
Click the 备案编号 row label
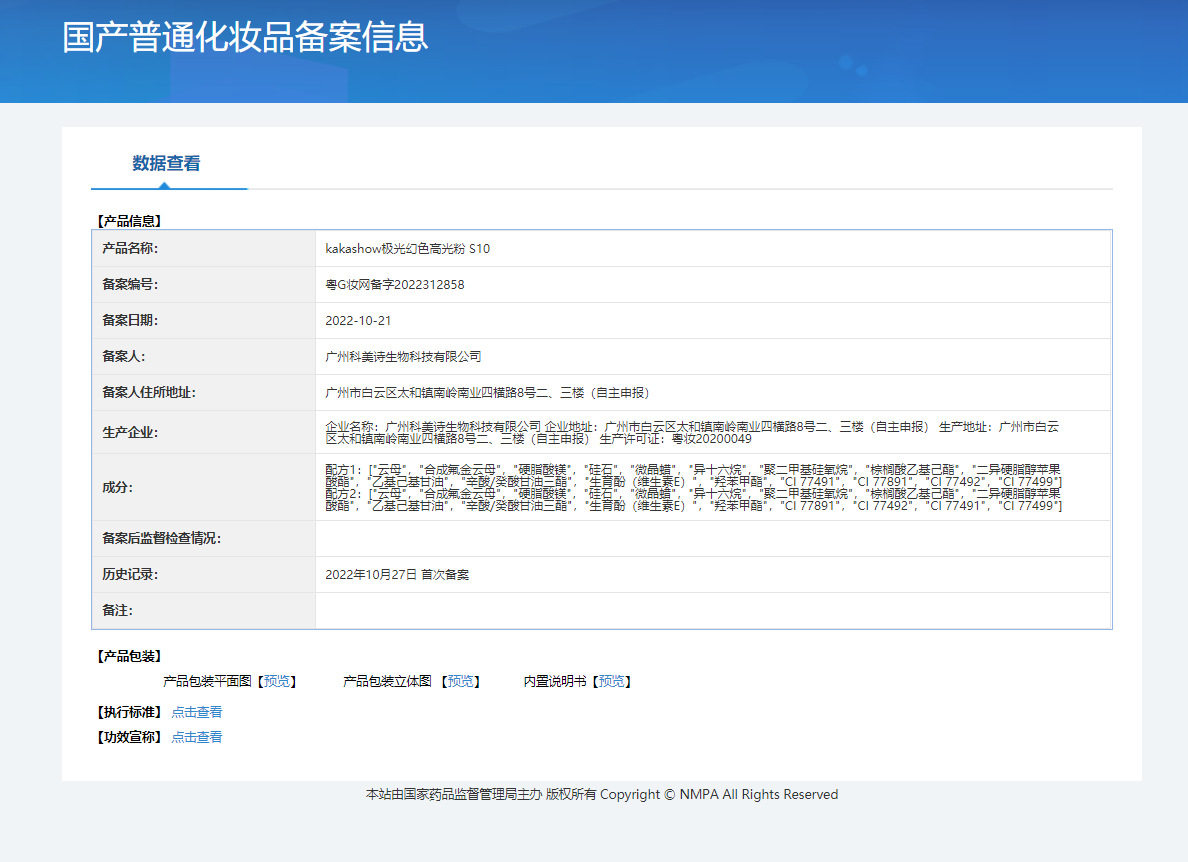point(130,285)
